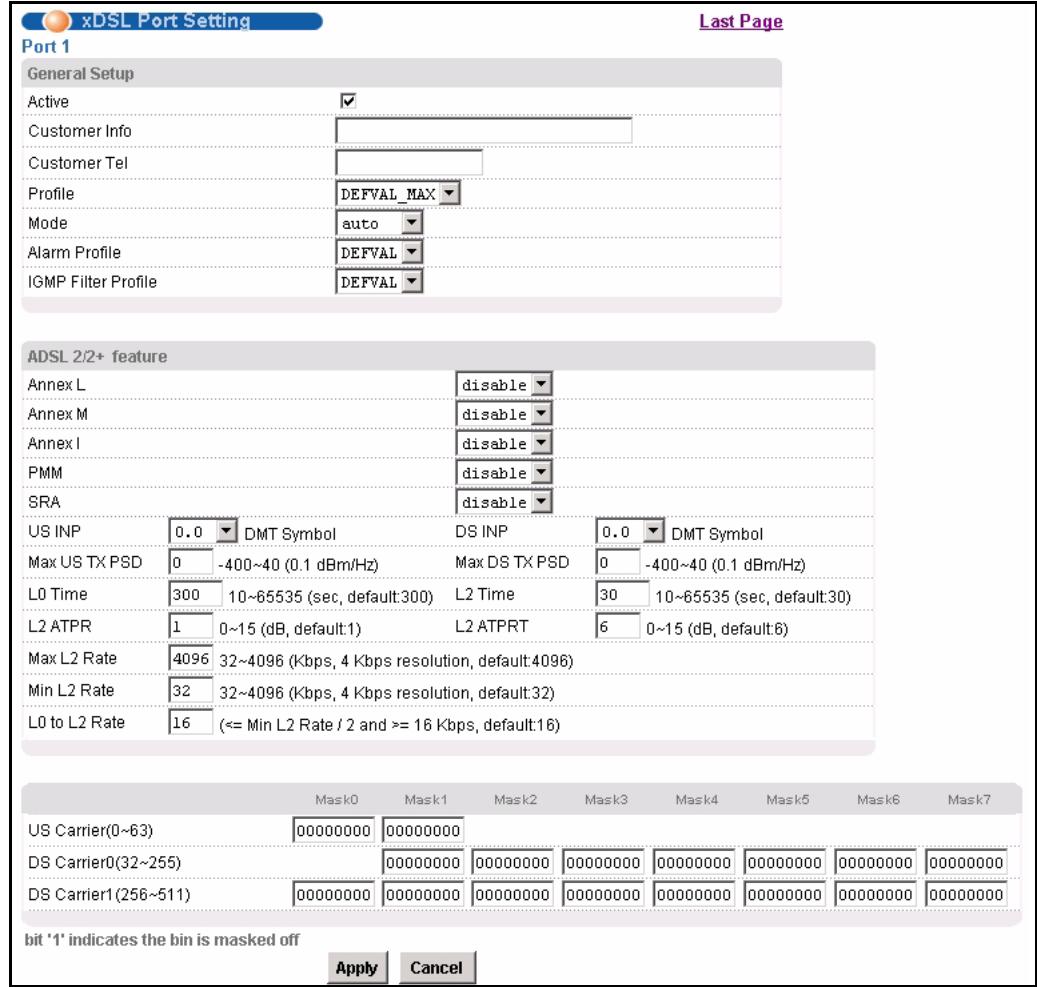Click DS Carrier1 Mask3 field
The image size is (1037, 987).
pos(603,894)
